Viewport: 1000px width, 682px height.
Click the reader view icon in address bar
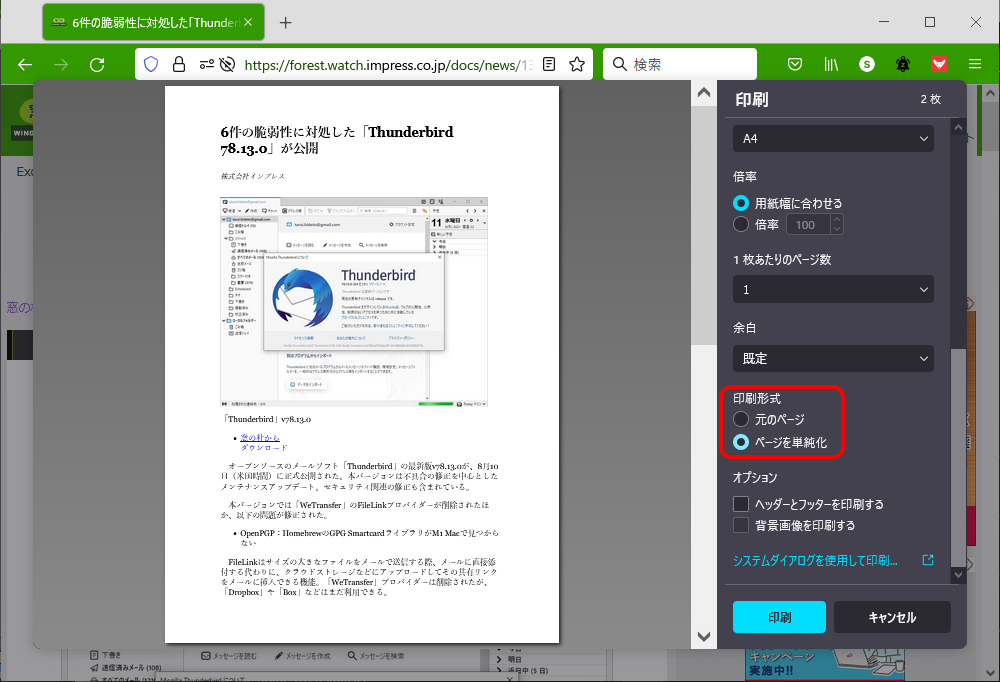tap(548, 63)
